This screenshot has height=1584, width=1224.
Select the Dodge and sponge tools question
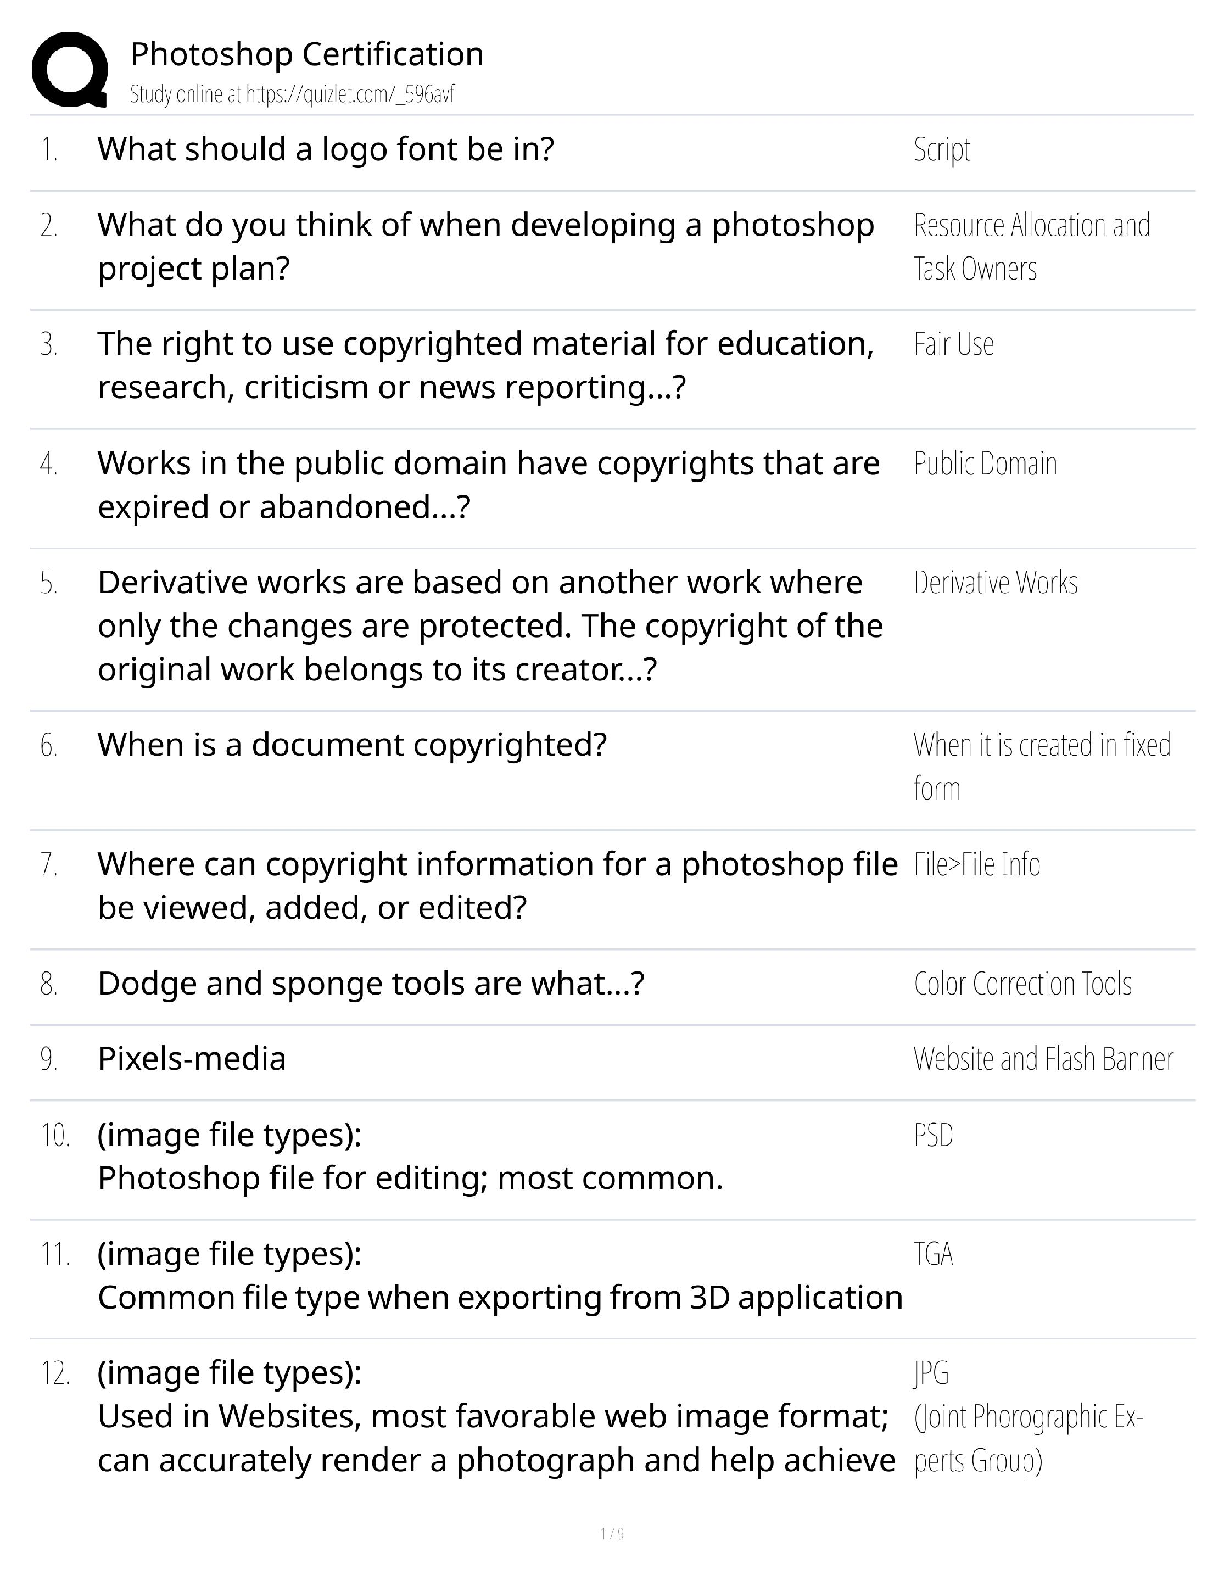tap(370, 984)
